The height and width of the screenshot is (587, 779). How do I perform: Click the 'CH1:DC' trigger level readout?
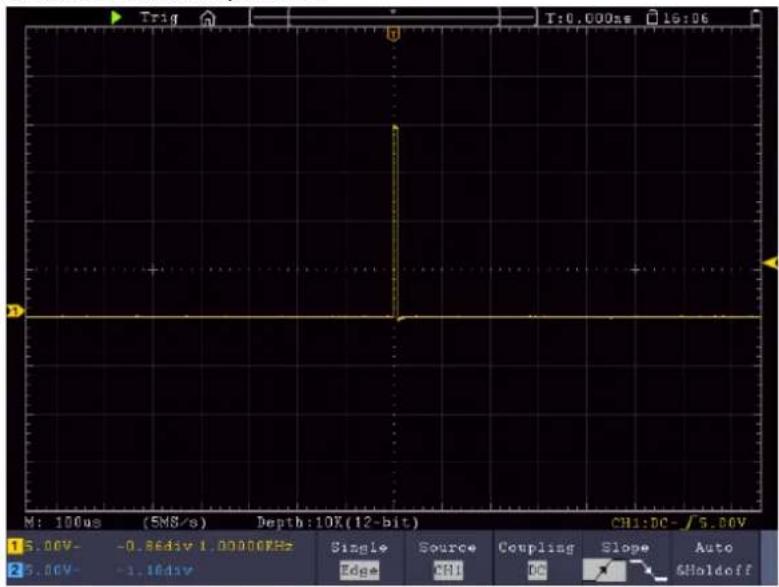pyautogui.click(x=678, y=523)
